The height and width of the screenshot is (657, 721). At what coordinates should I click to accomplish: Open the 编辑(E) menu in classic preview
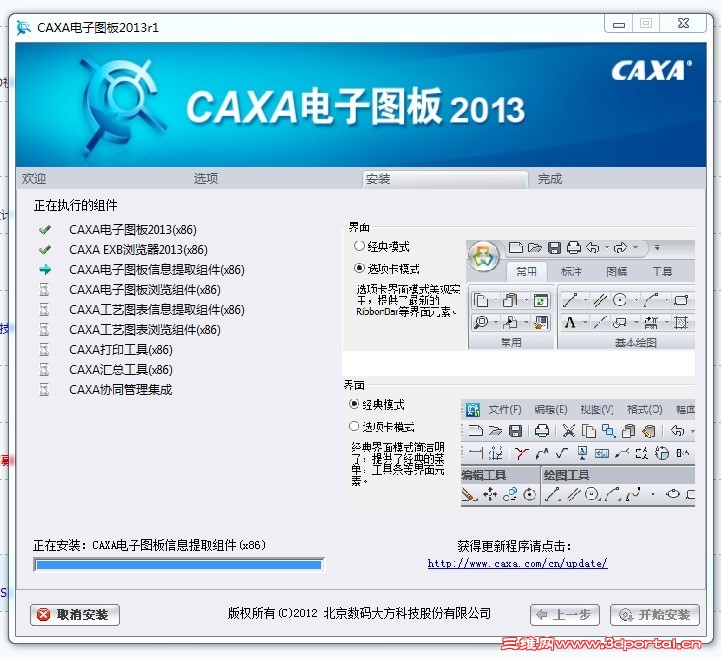click(551, 409)
